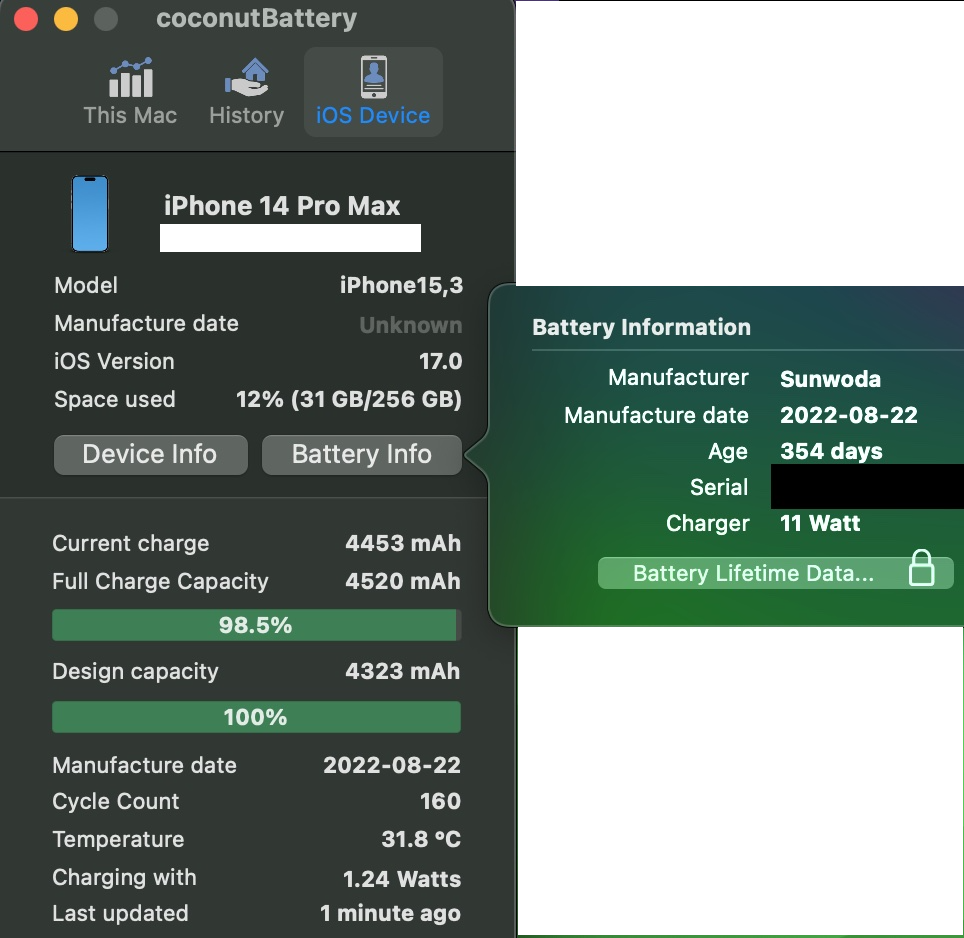The height and width of the screenshot is (938, 964).
Task: Click the Current charge 4453 mAh value
Action: (x=403, y=543)
